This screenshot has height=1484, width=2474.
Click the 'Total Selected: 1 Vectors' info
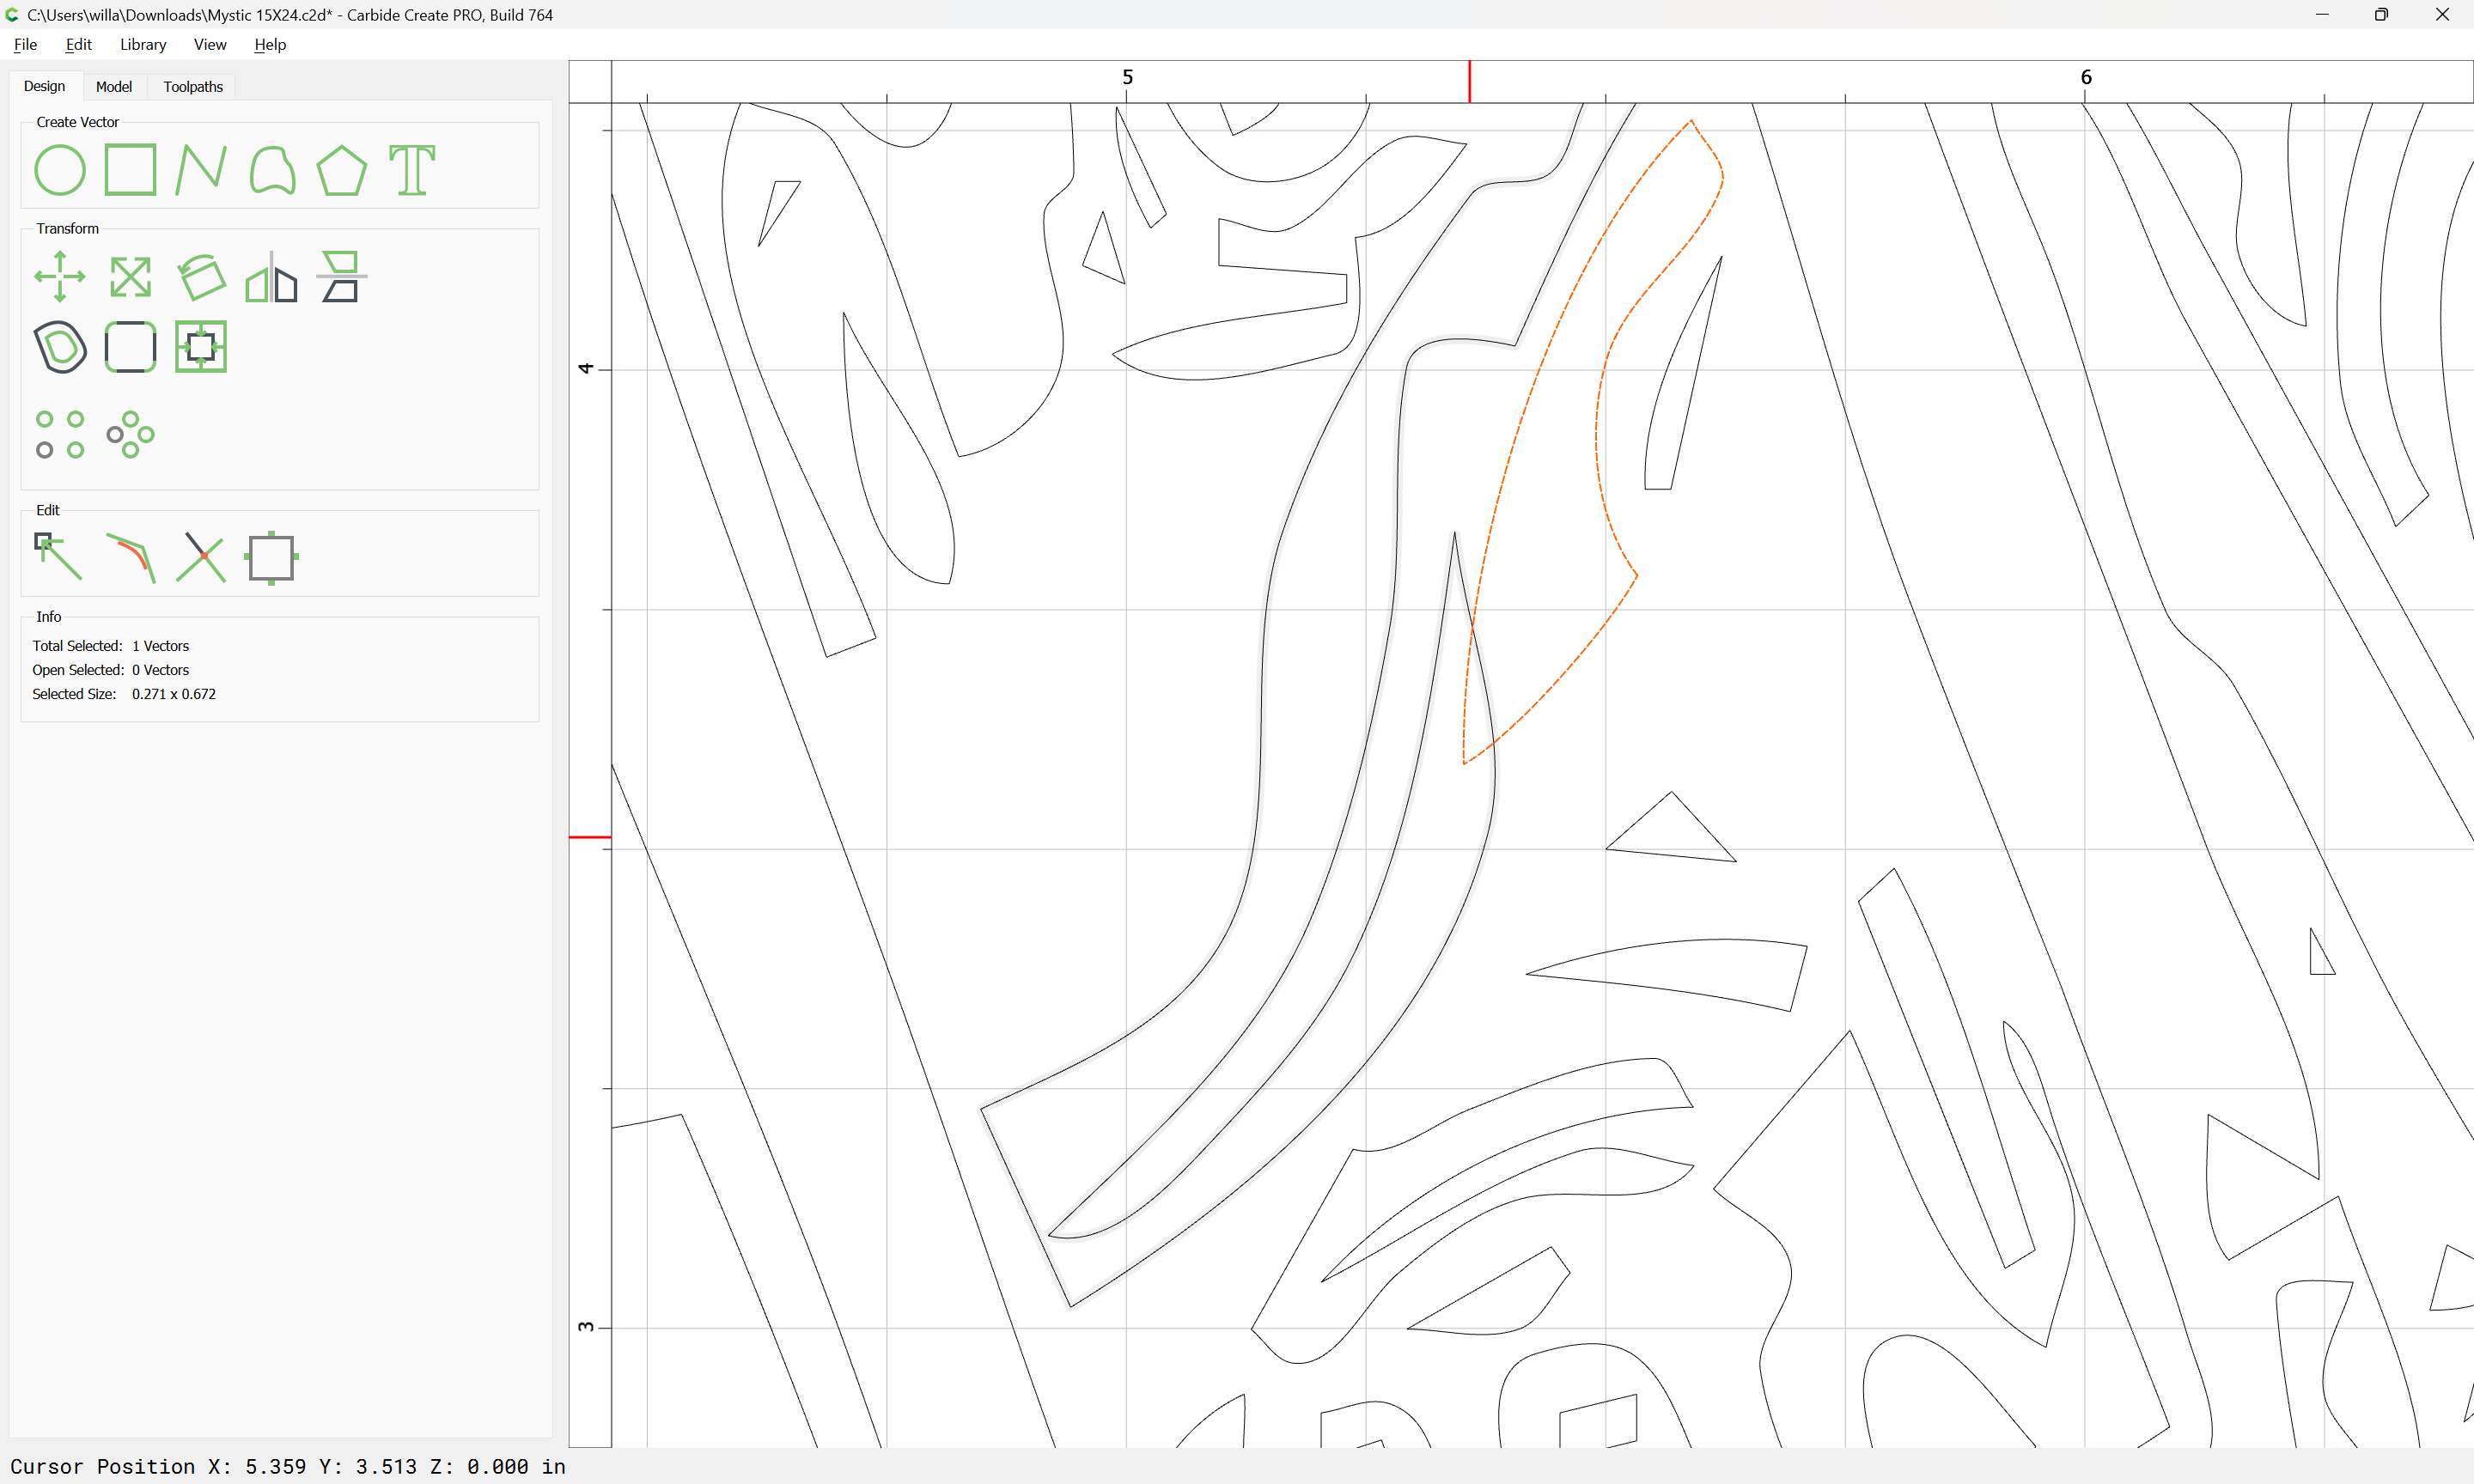coord(110,646)
